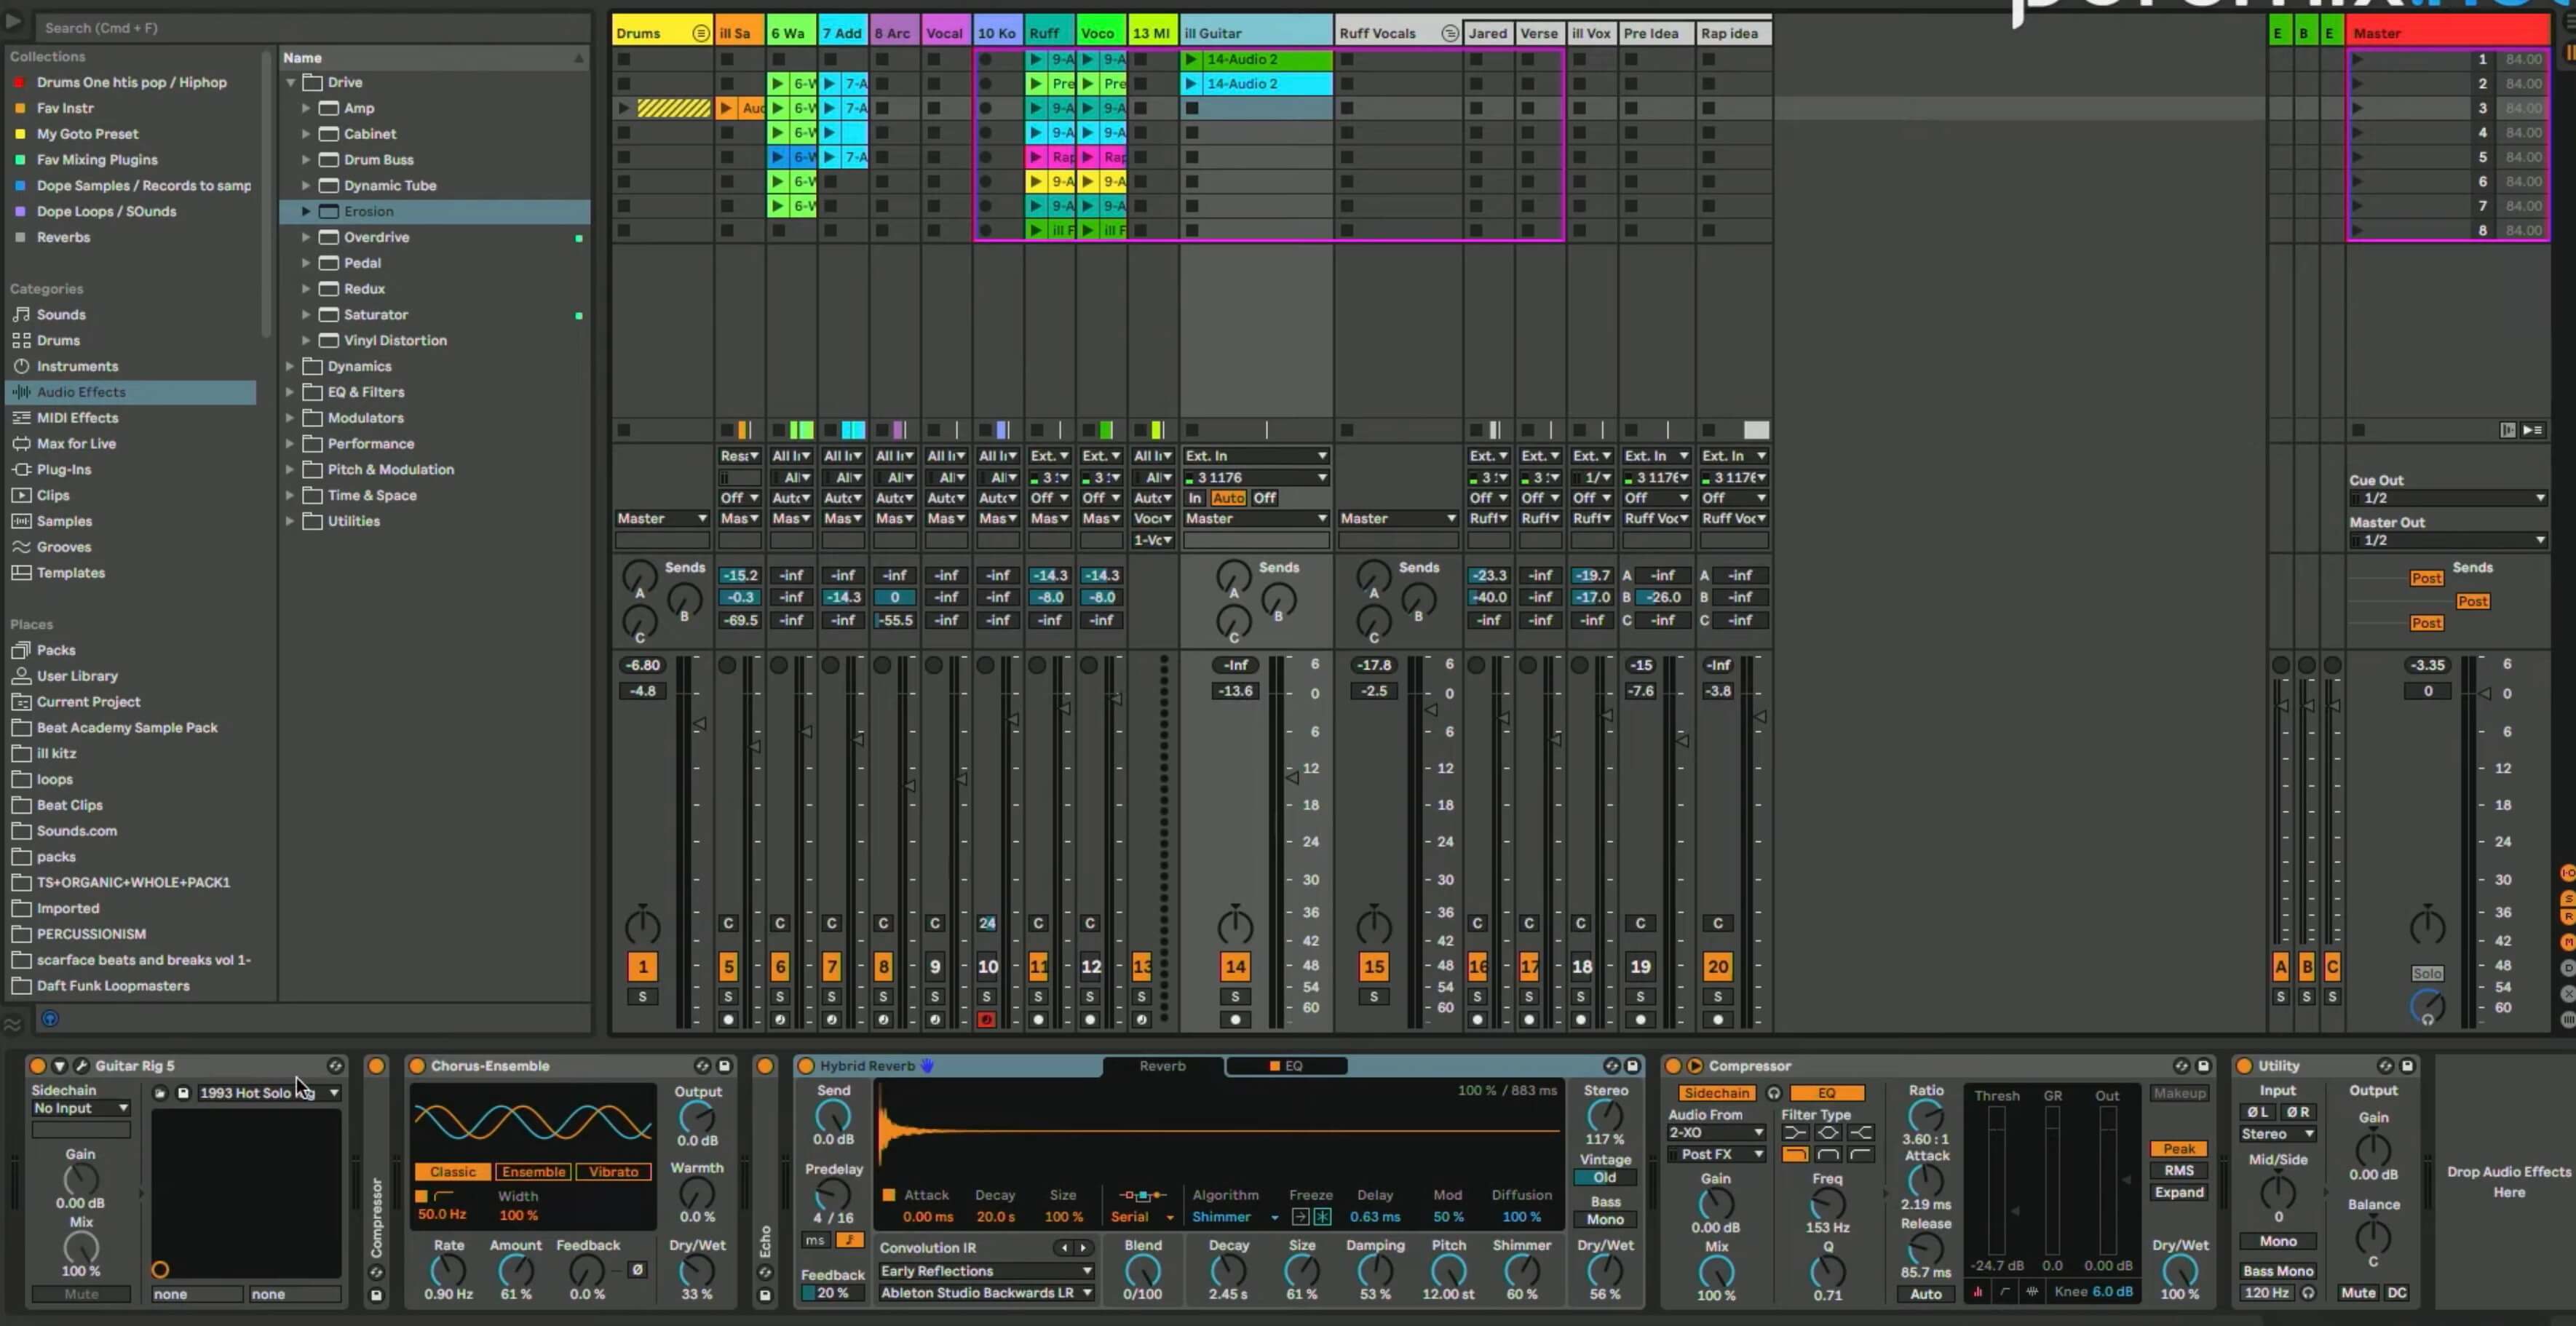This screenshot has height=1326, width=2576.
Task: Open Compressor Audio From 2-XO dropdown
Action: click(x=1716, y=1132)
